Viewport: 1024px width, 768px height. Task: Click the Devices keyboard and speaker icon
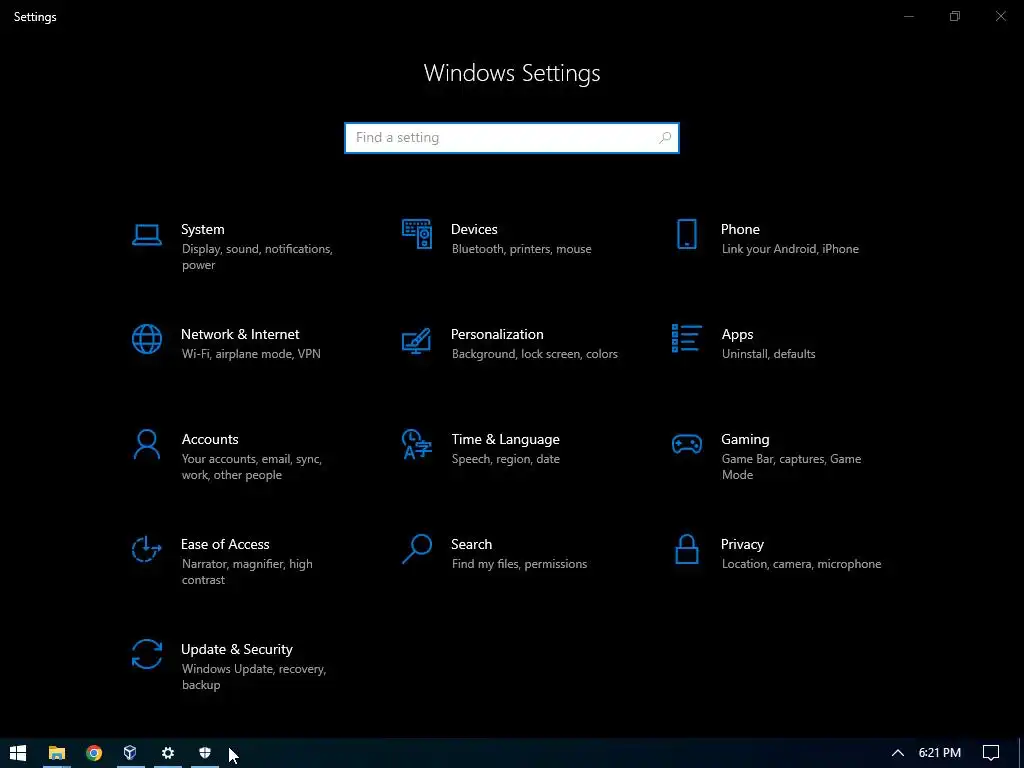(417, 234)
